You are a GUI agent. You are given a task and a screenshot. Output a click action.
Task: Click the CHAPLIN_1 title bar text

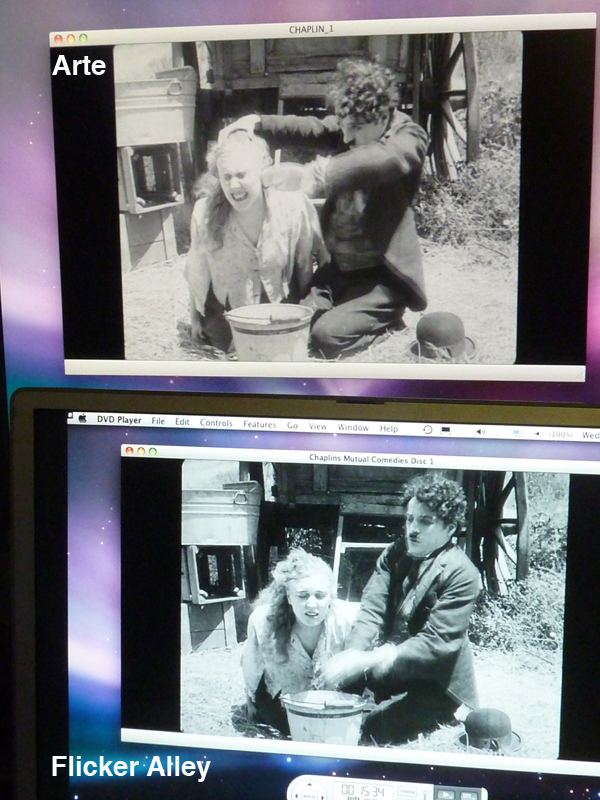[311, 29]
